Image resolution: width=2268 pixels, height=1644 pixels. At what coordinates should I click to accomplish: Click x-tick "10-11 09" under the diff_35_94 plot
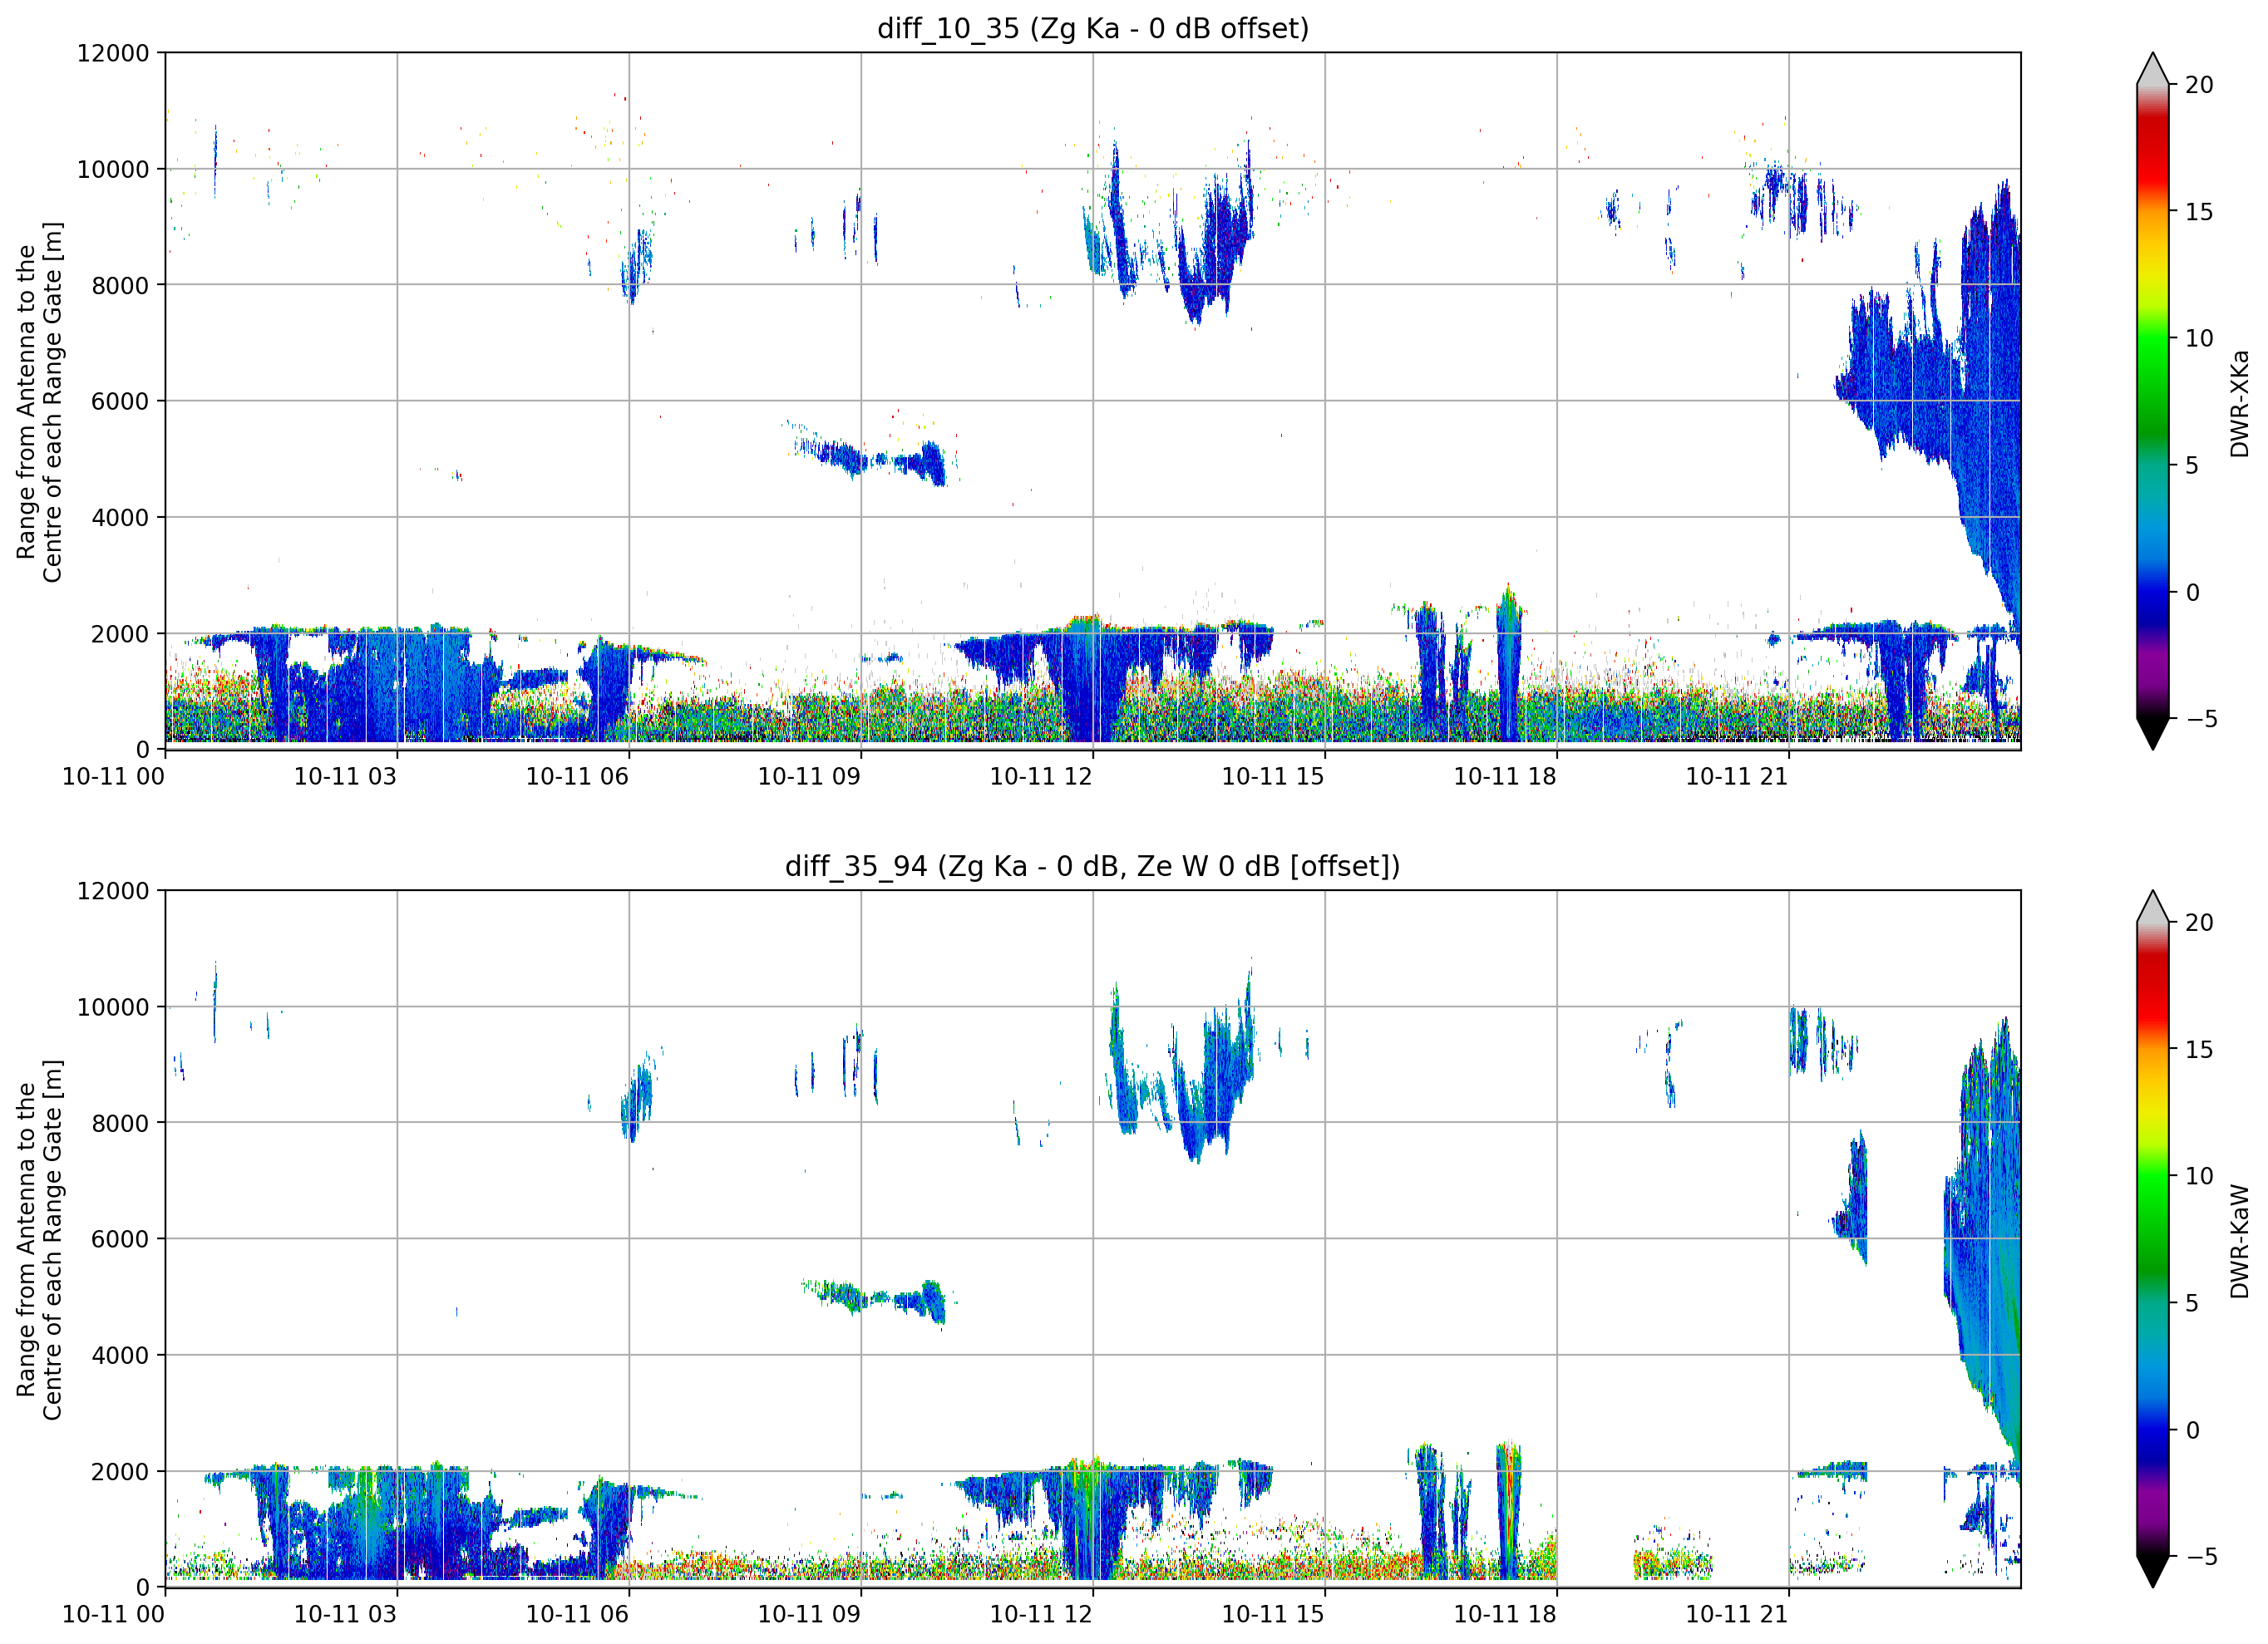point(809,1615)
